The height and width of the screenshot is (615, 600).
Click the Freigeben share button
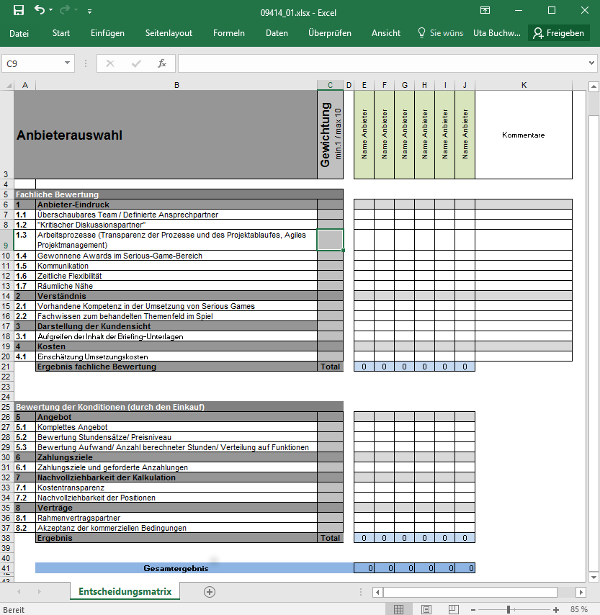point(558,32)
